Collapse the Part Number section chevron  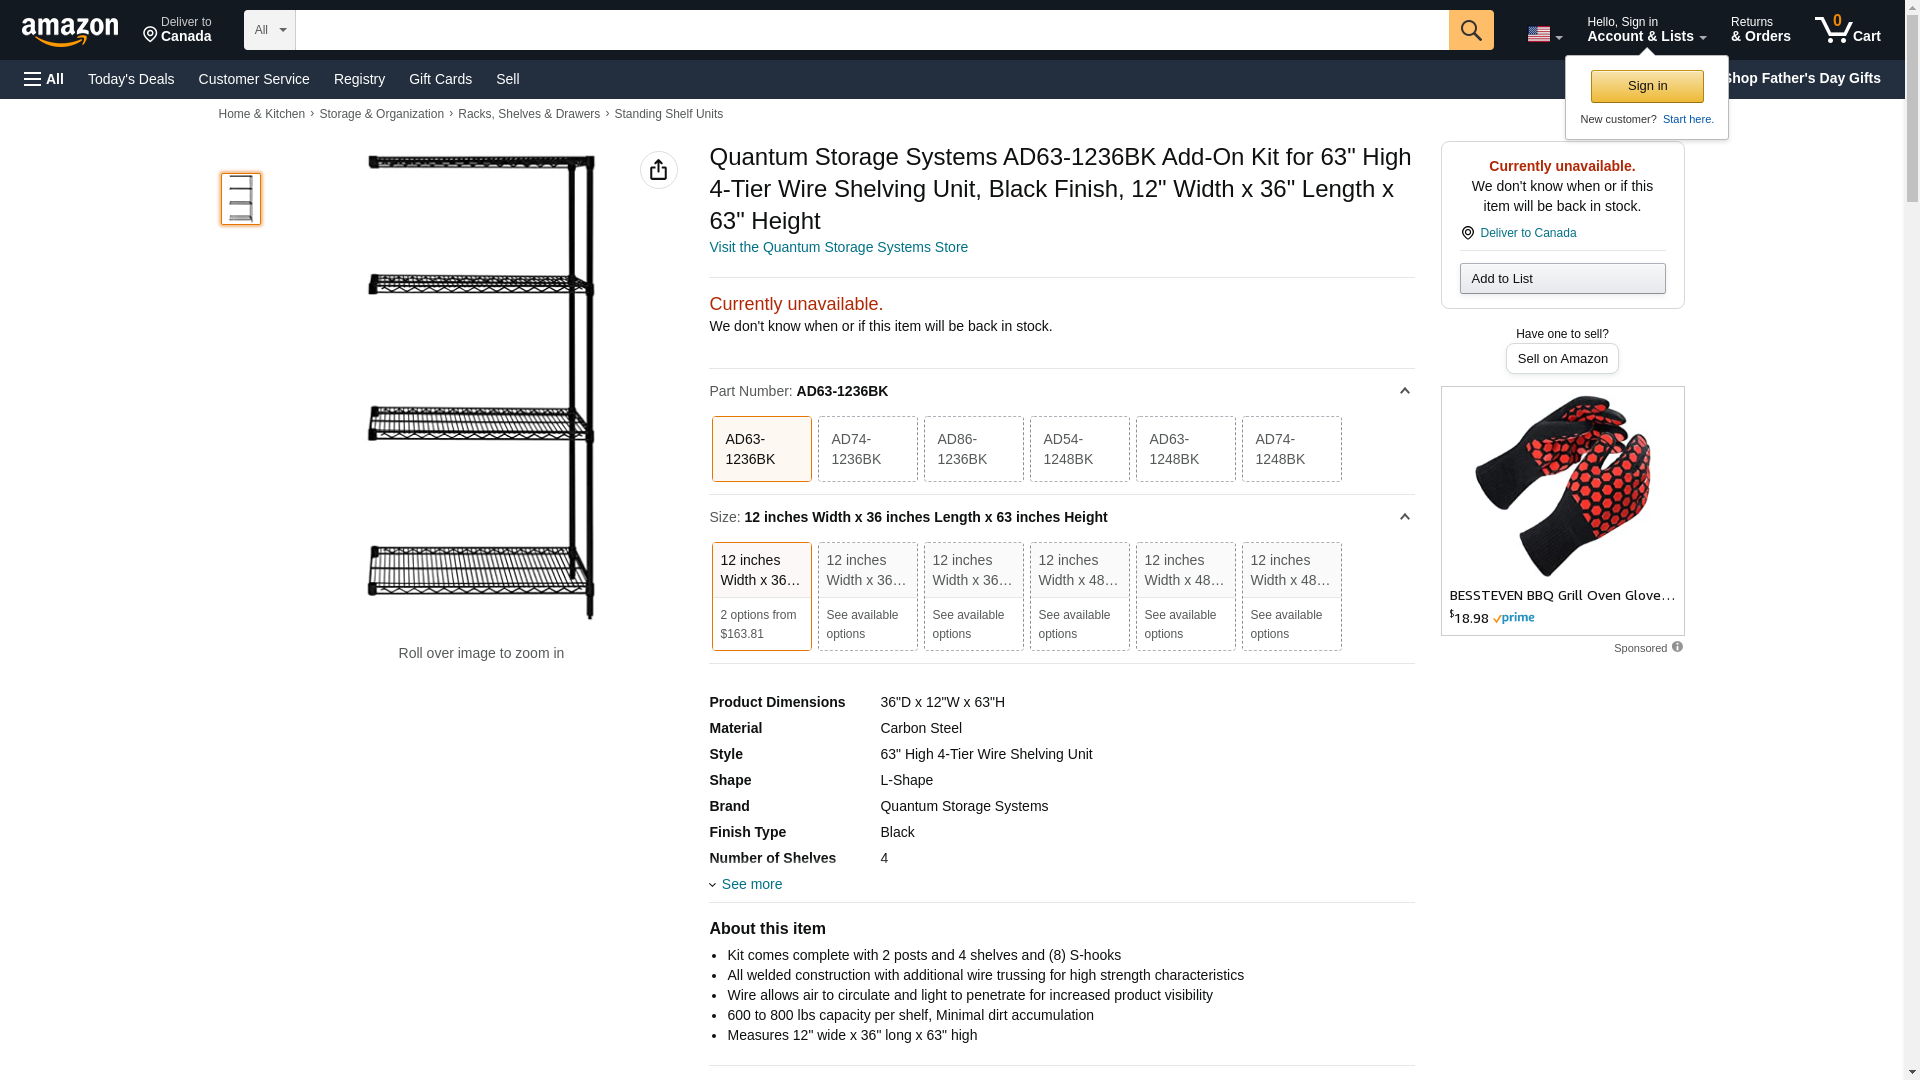(x=1404, y=391)
